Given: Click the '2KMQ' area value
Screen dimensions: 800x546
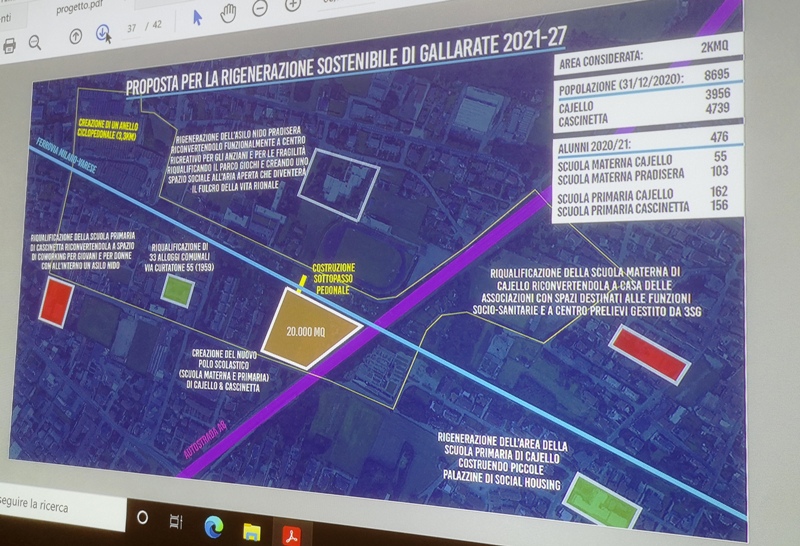Looking at the screenshot, I should click(715, 46).
